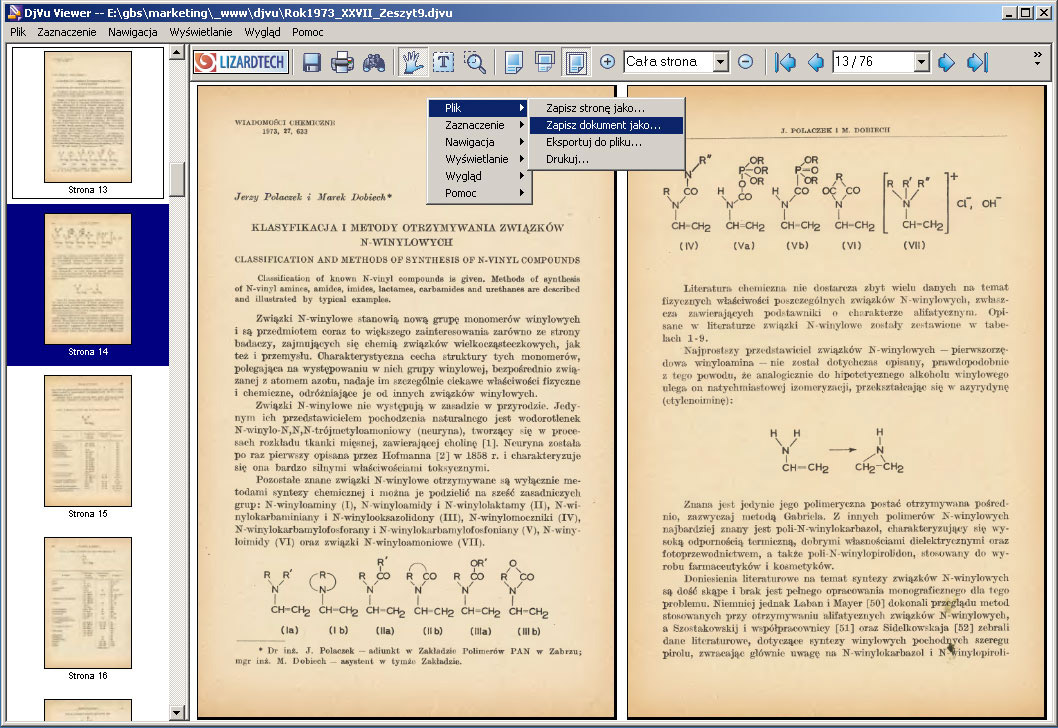Image resolution: width=1058 pixels, height=728 pixels.
Task: Switch to single page layout
Action: 513,63
